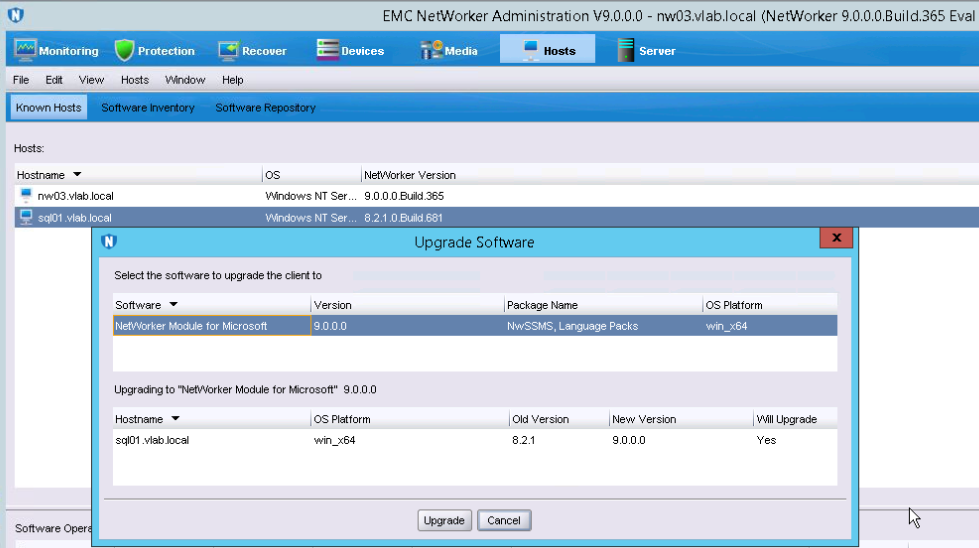Select the nw03.vlab.local host row
The width and height of the screenshot is (979, 548).
tap(496, 196)
